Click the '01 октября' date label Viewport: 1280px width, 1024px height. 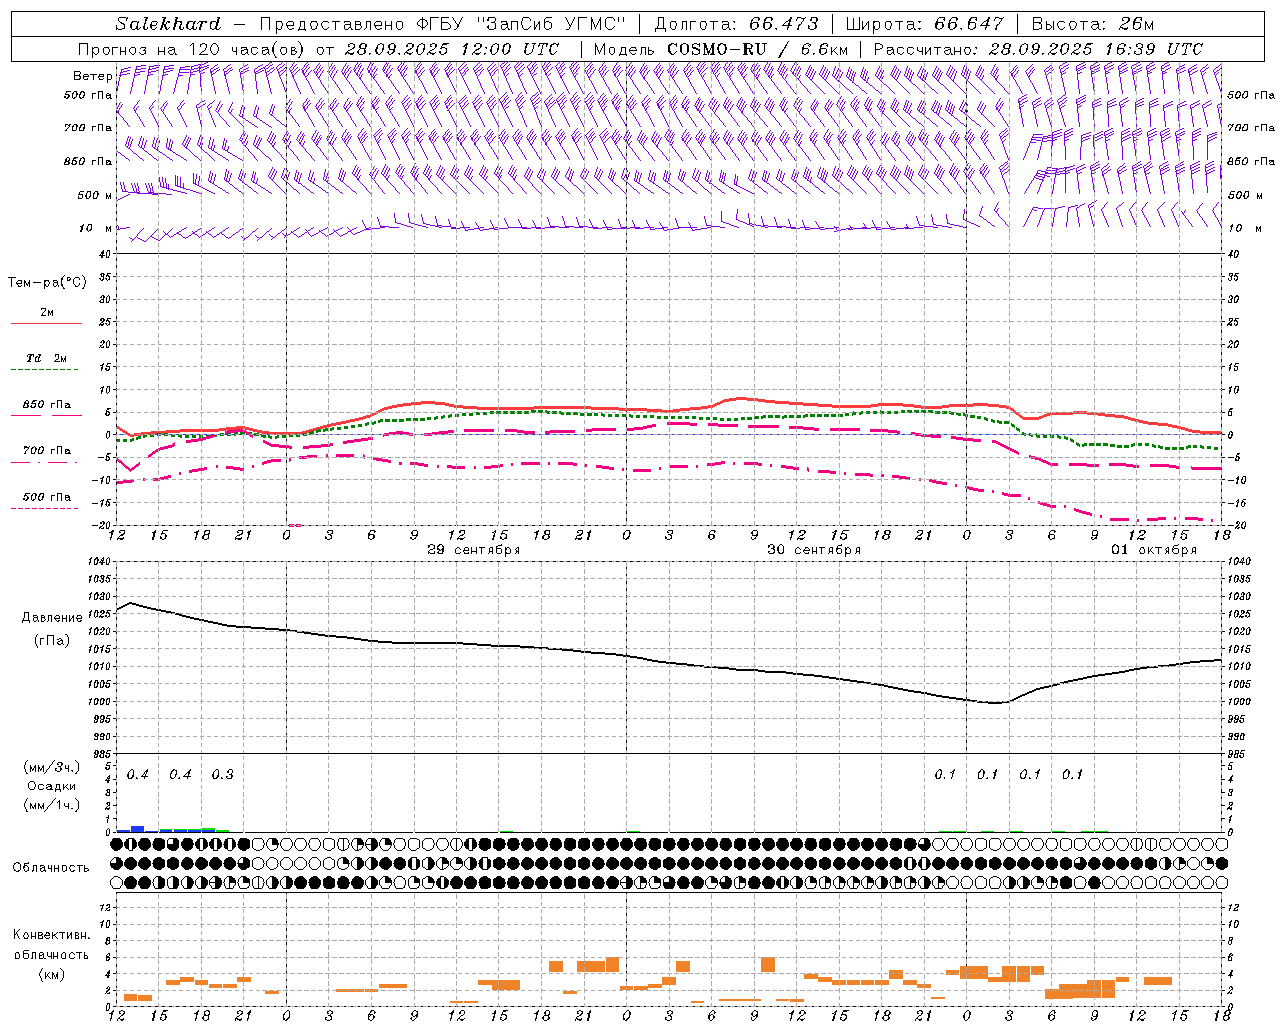pos(1154,550)
